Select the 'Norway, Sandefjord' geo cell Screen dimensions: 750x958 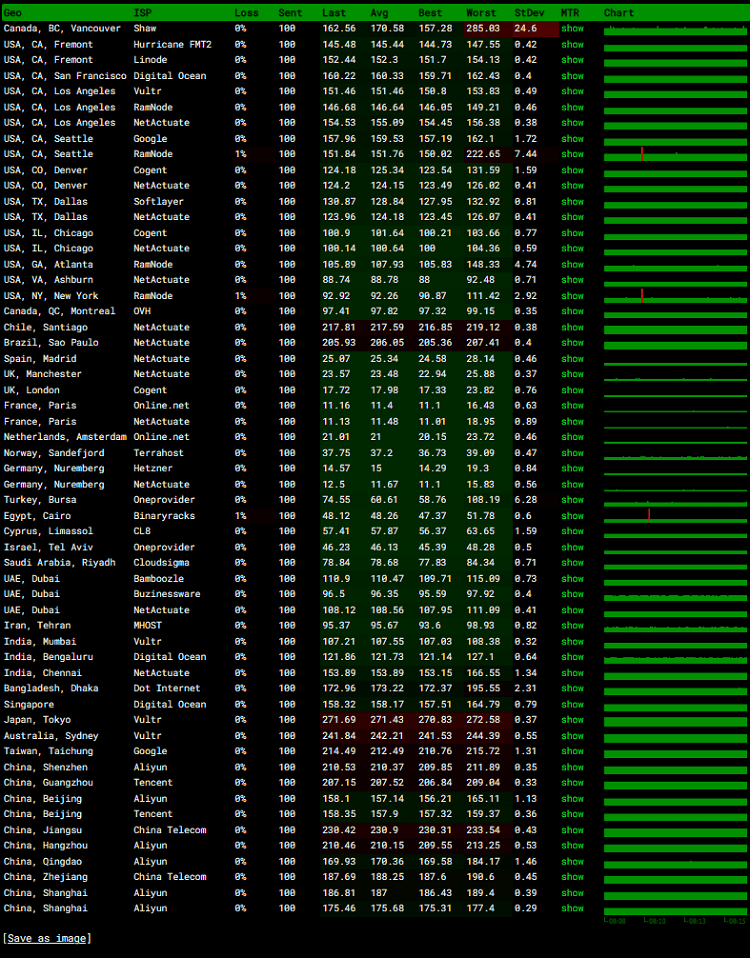[54, 453]
